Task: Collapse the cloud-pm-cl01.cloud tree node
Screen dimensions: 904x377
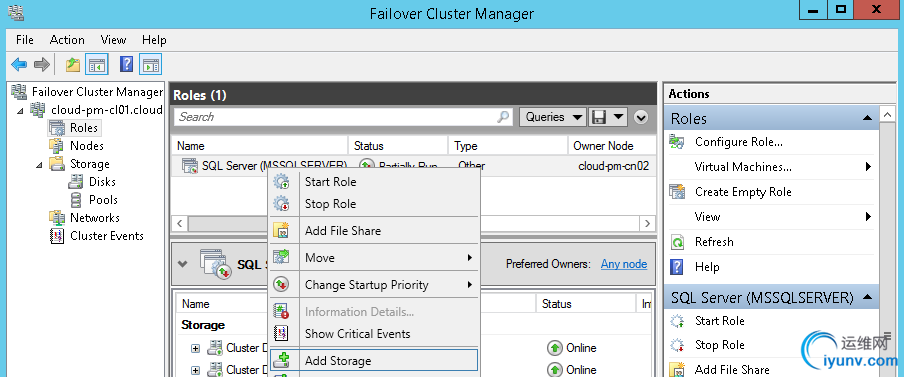Action: [20, 110]
